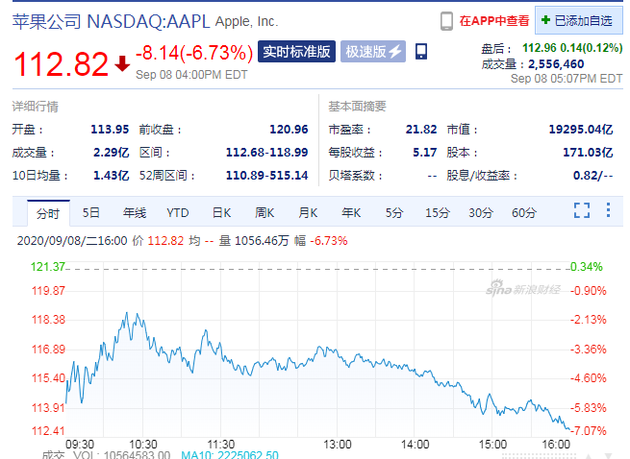630x459 pixels.
Task: Click the P/E ratio value 21.82
Action: [x=421, y=129]
